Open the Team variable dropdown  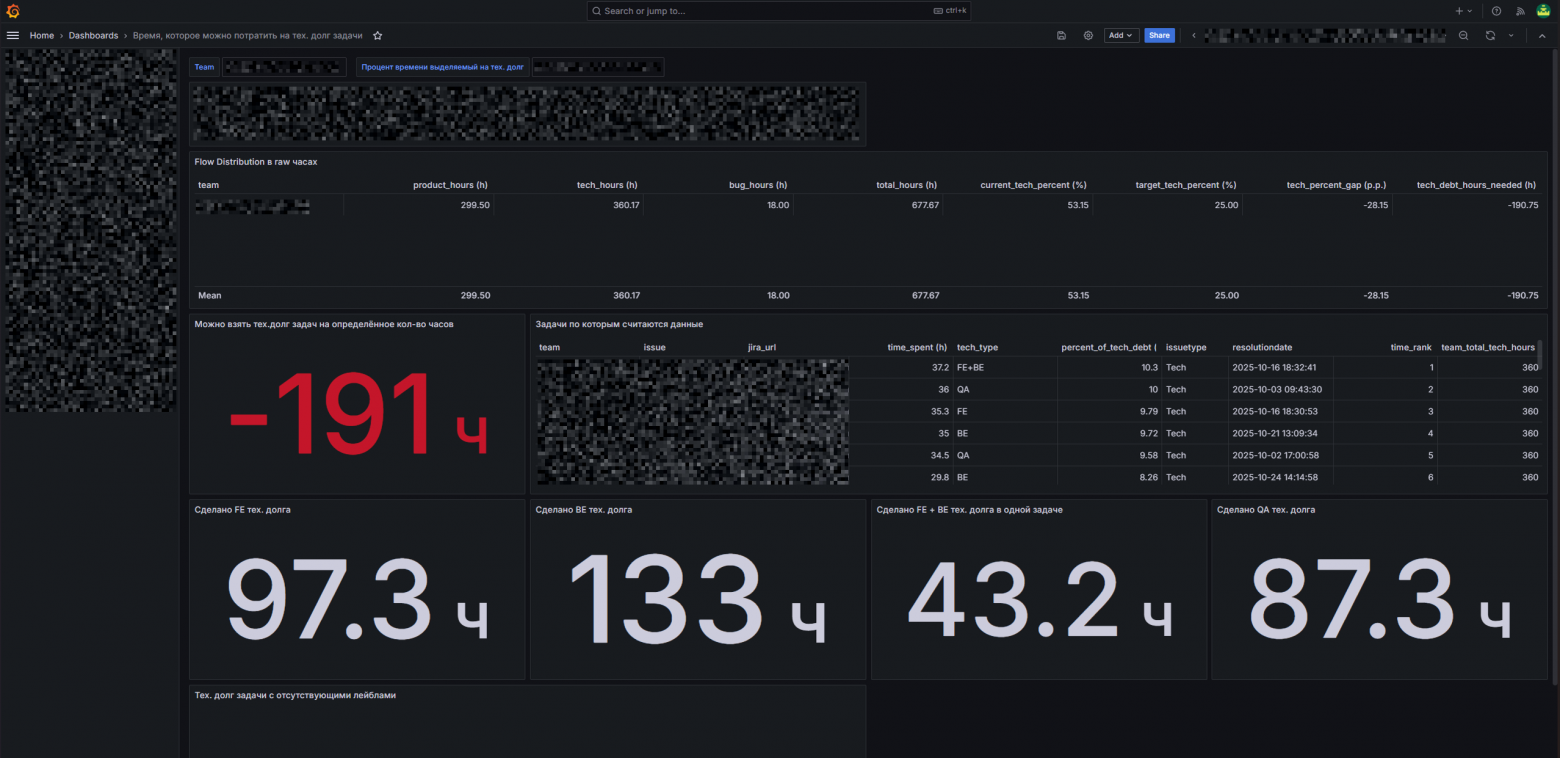pos(282,67)
